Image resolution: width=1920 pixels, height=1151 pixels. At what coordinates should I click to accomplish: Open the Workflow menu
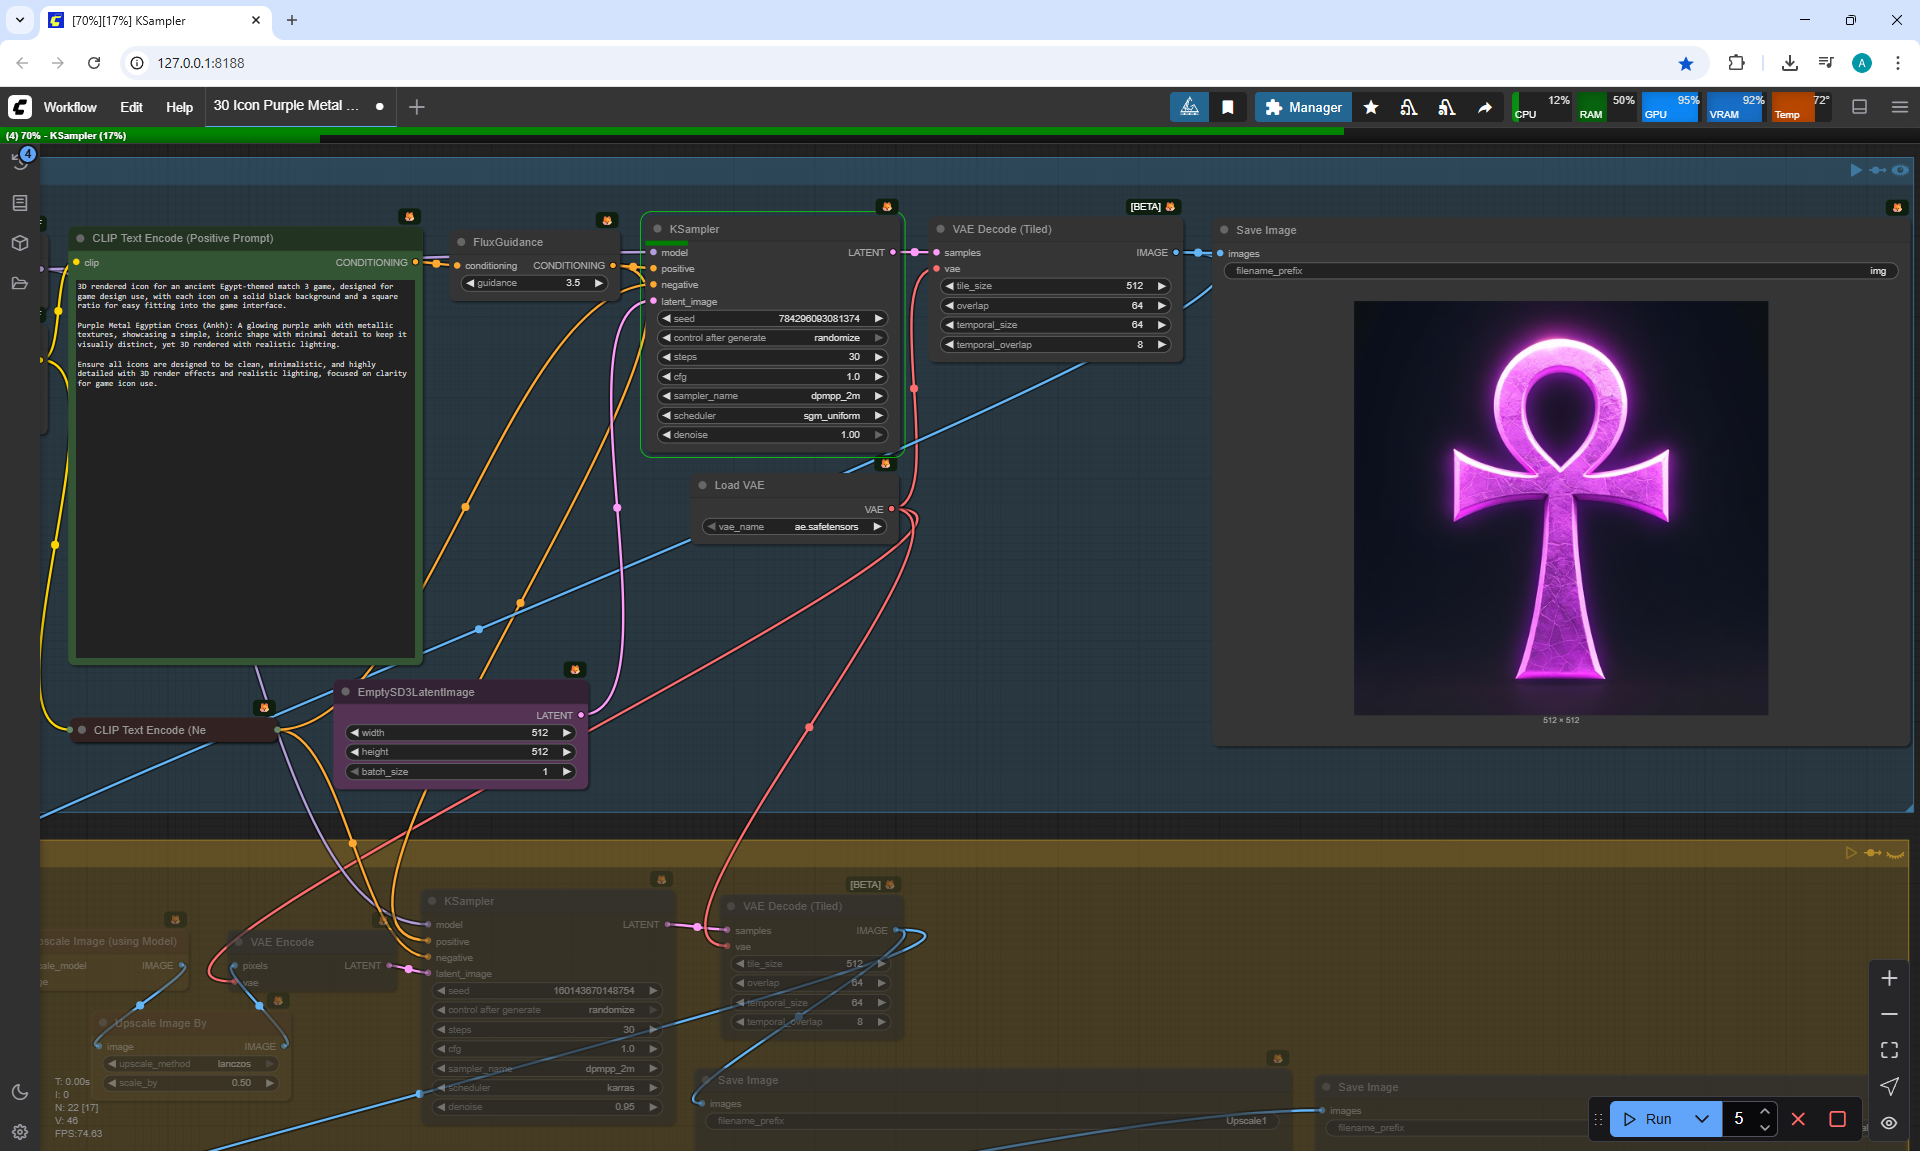coord(70,107)
